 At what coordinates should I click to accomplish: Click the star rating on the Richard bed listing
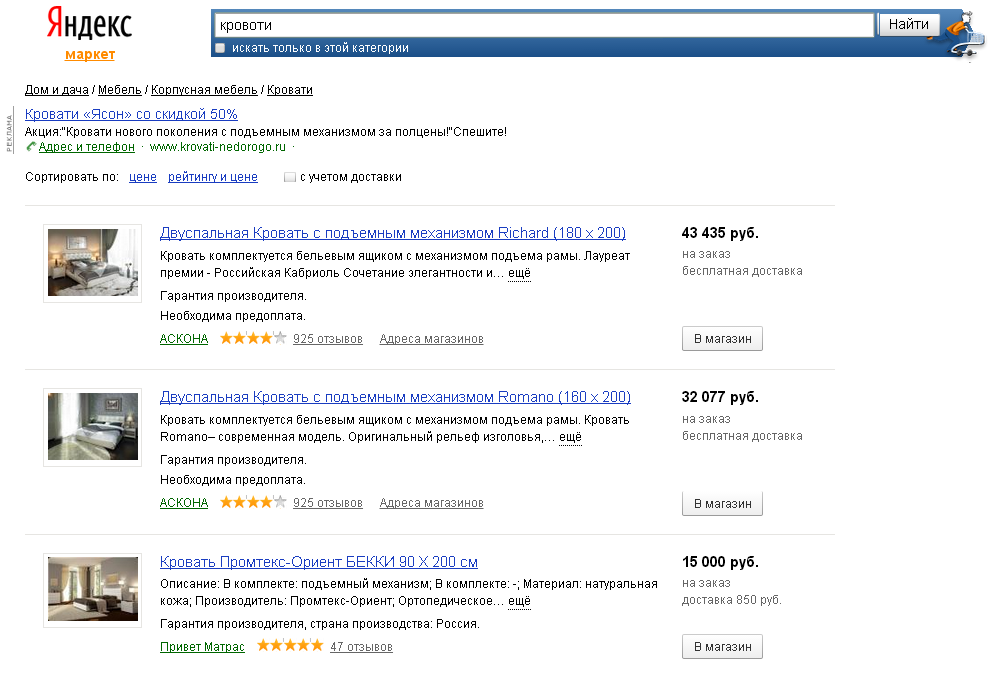click(253, 339)
